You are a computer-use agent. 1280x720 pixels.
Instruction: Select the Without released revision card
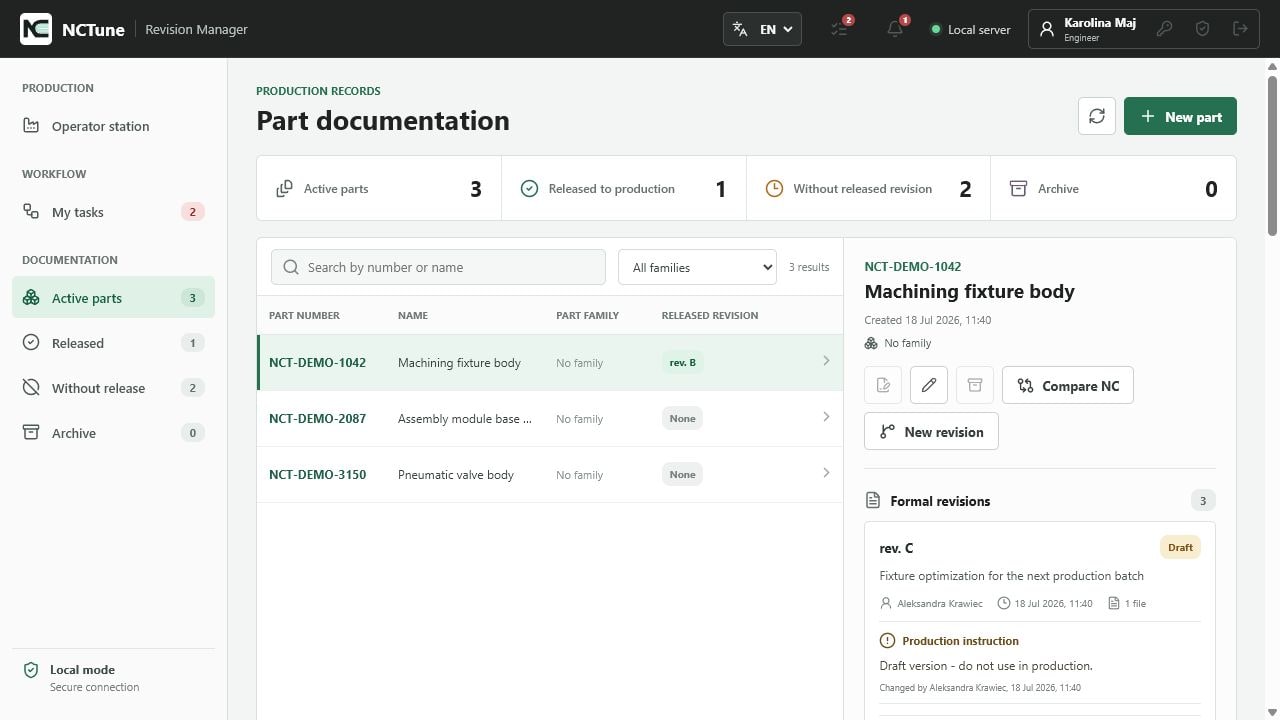tap(868, 188)
